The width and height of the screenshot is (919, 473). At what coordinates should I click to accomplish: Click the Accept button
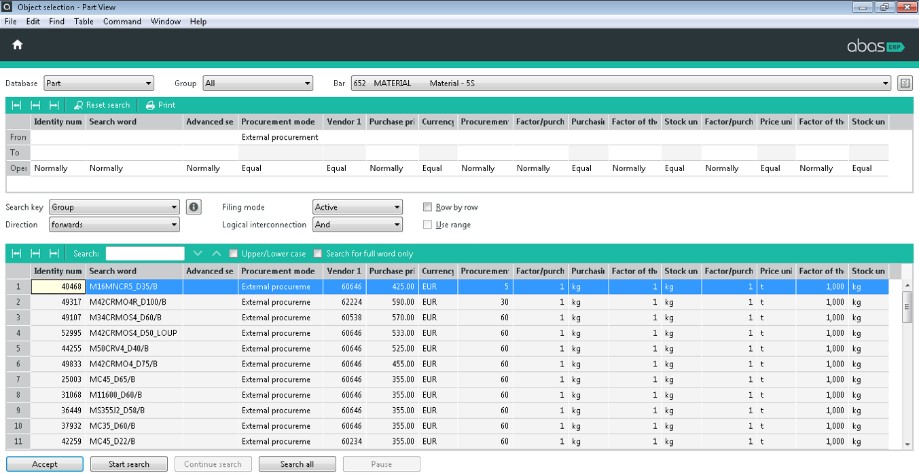coord(45,464)
